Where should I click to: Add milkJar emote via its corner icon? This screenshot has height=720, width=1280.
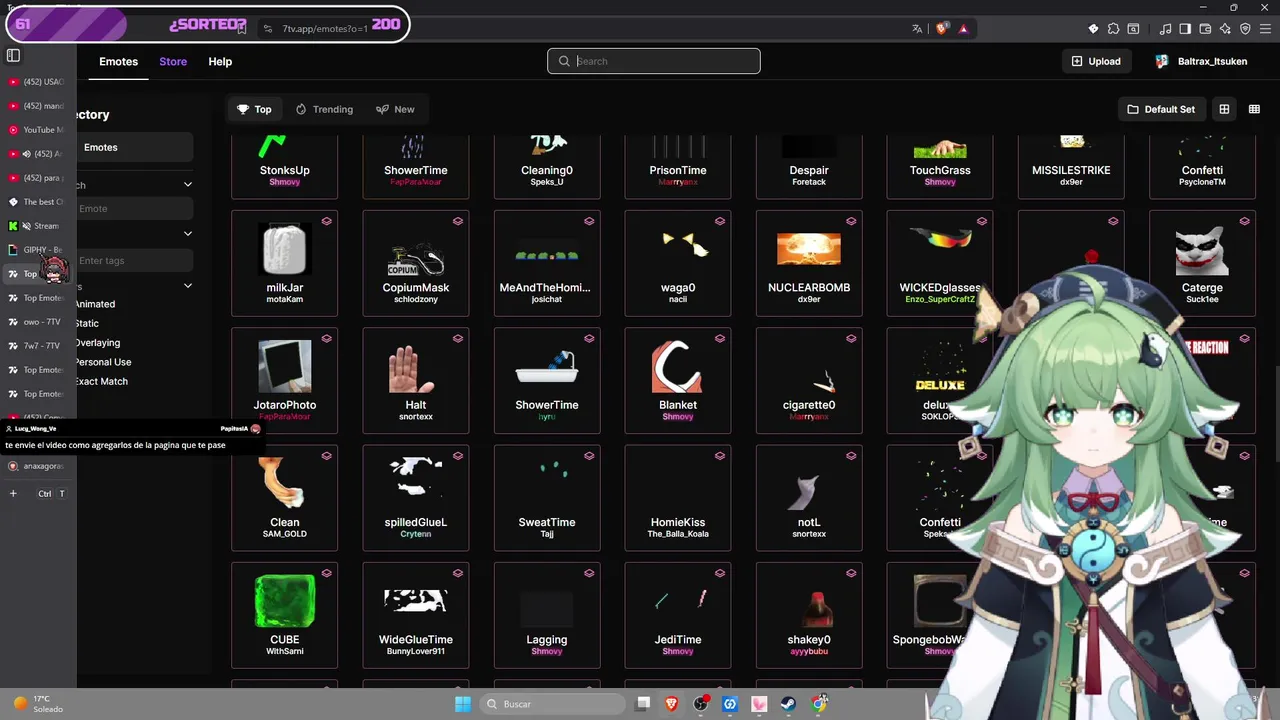pos(326,221)
